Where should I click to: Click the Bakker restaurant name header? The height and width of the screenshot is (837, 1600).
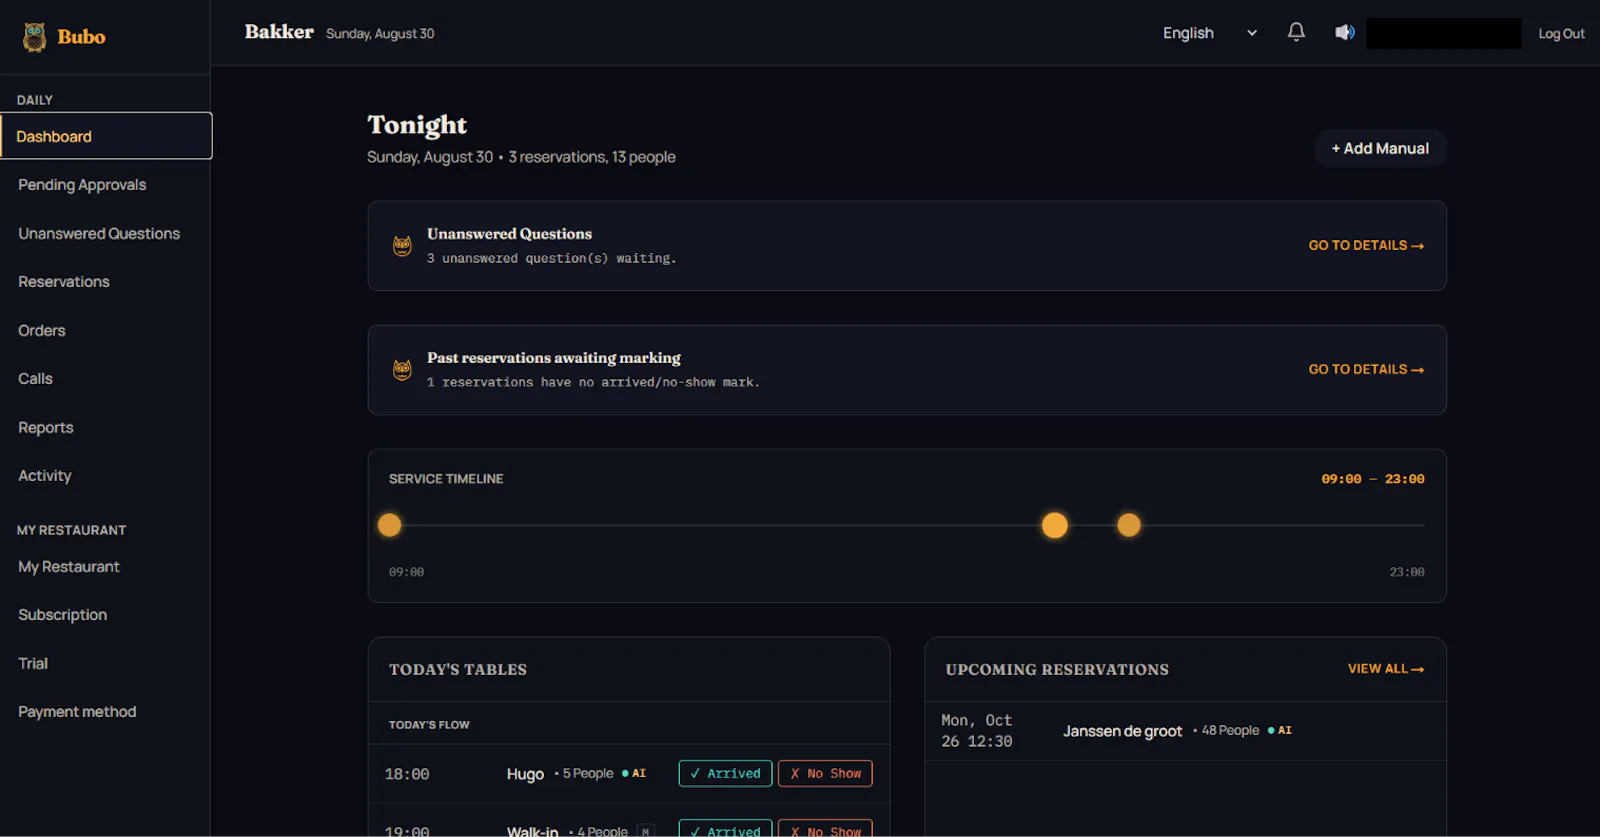279,32
